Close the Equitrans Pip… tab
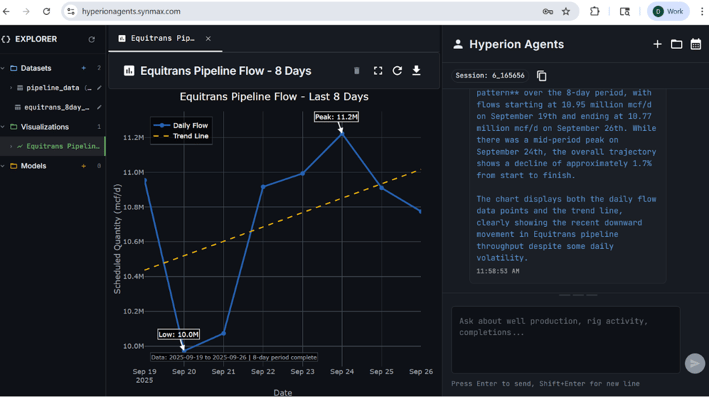This screenshot has width=709, height=397. point(208,38)
